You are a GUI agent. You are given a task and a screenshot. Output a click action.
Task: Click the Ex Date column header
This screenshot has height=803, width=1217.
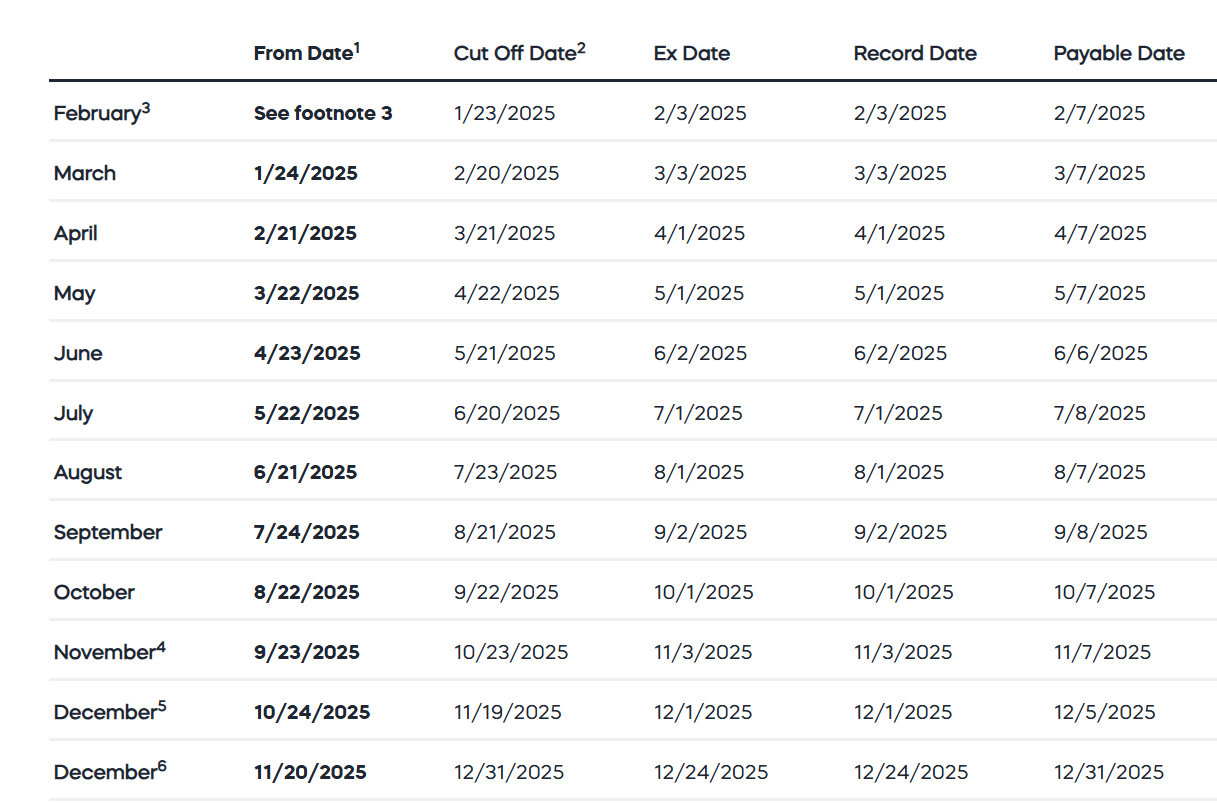691,54
